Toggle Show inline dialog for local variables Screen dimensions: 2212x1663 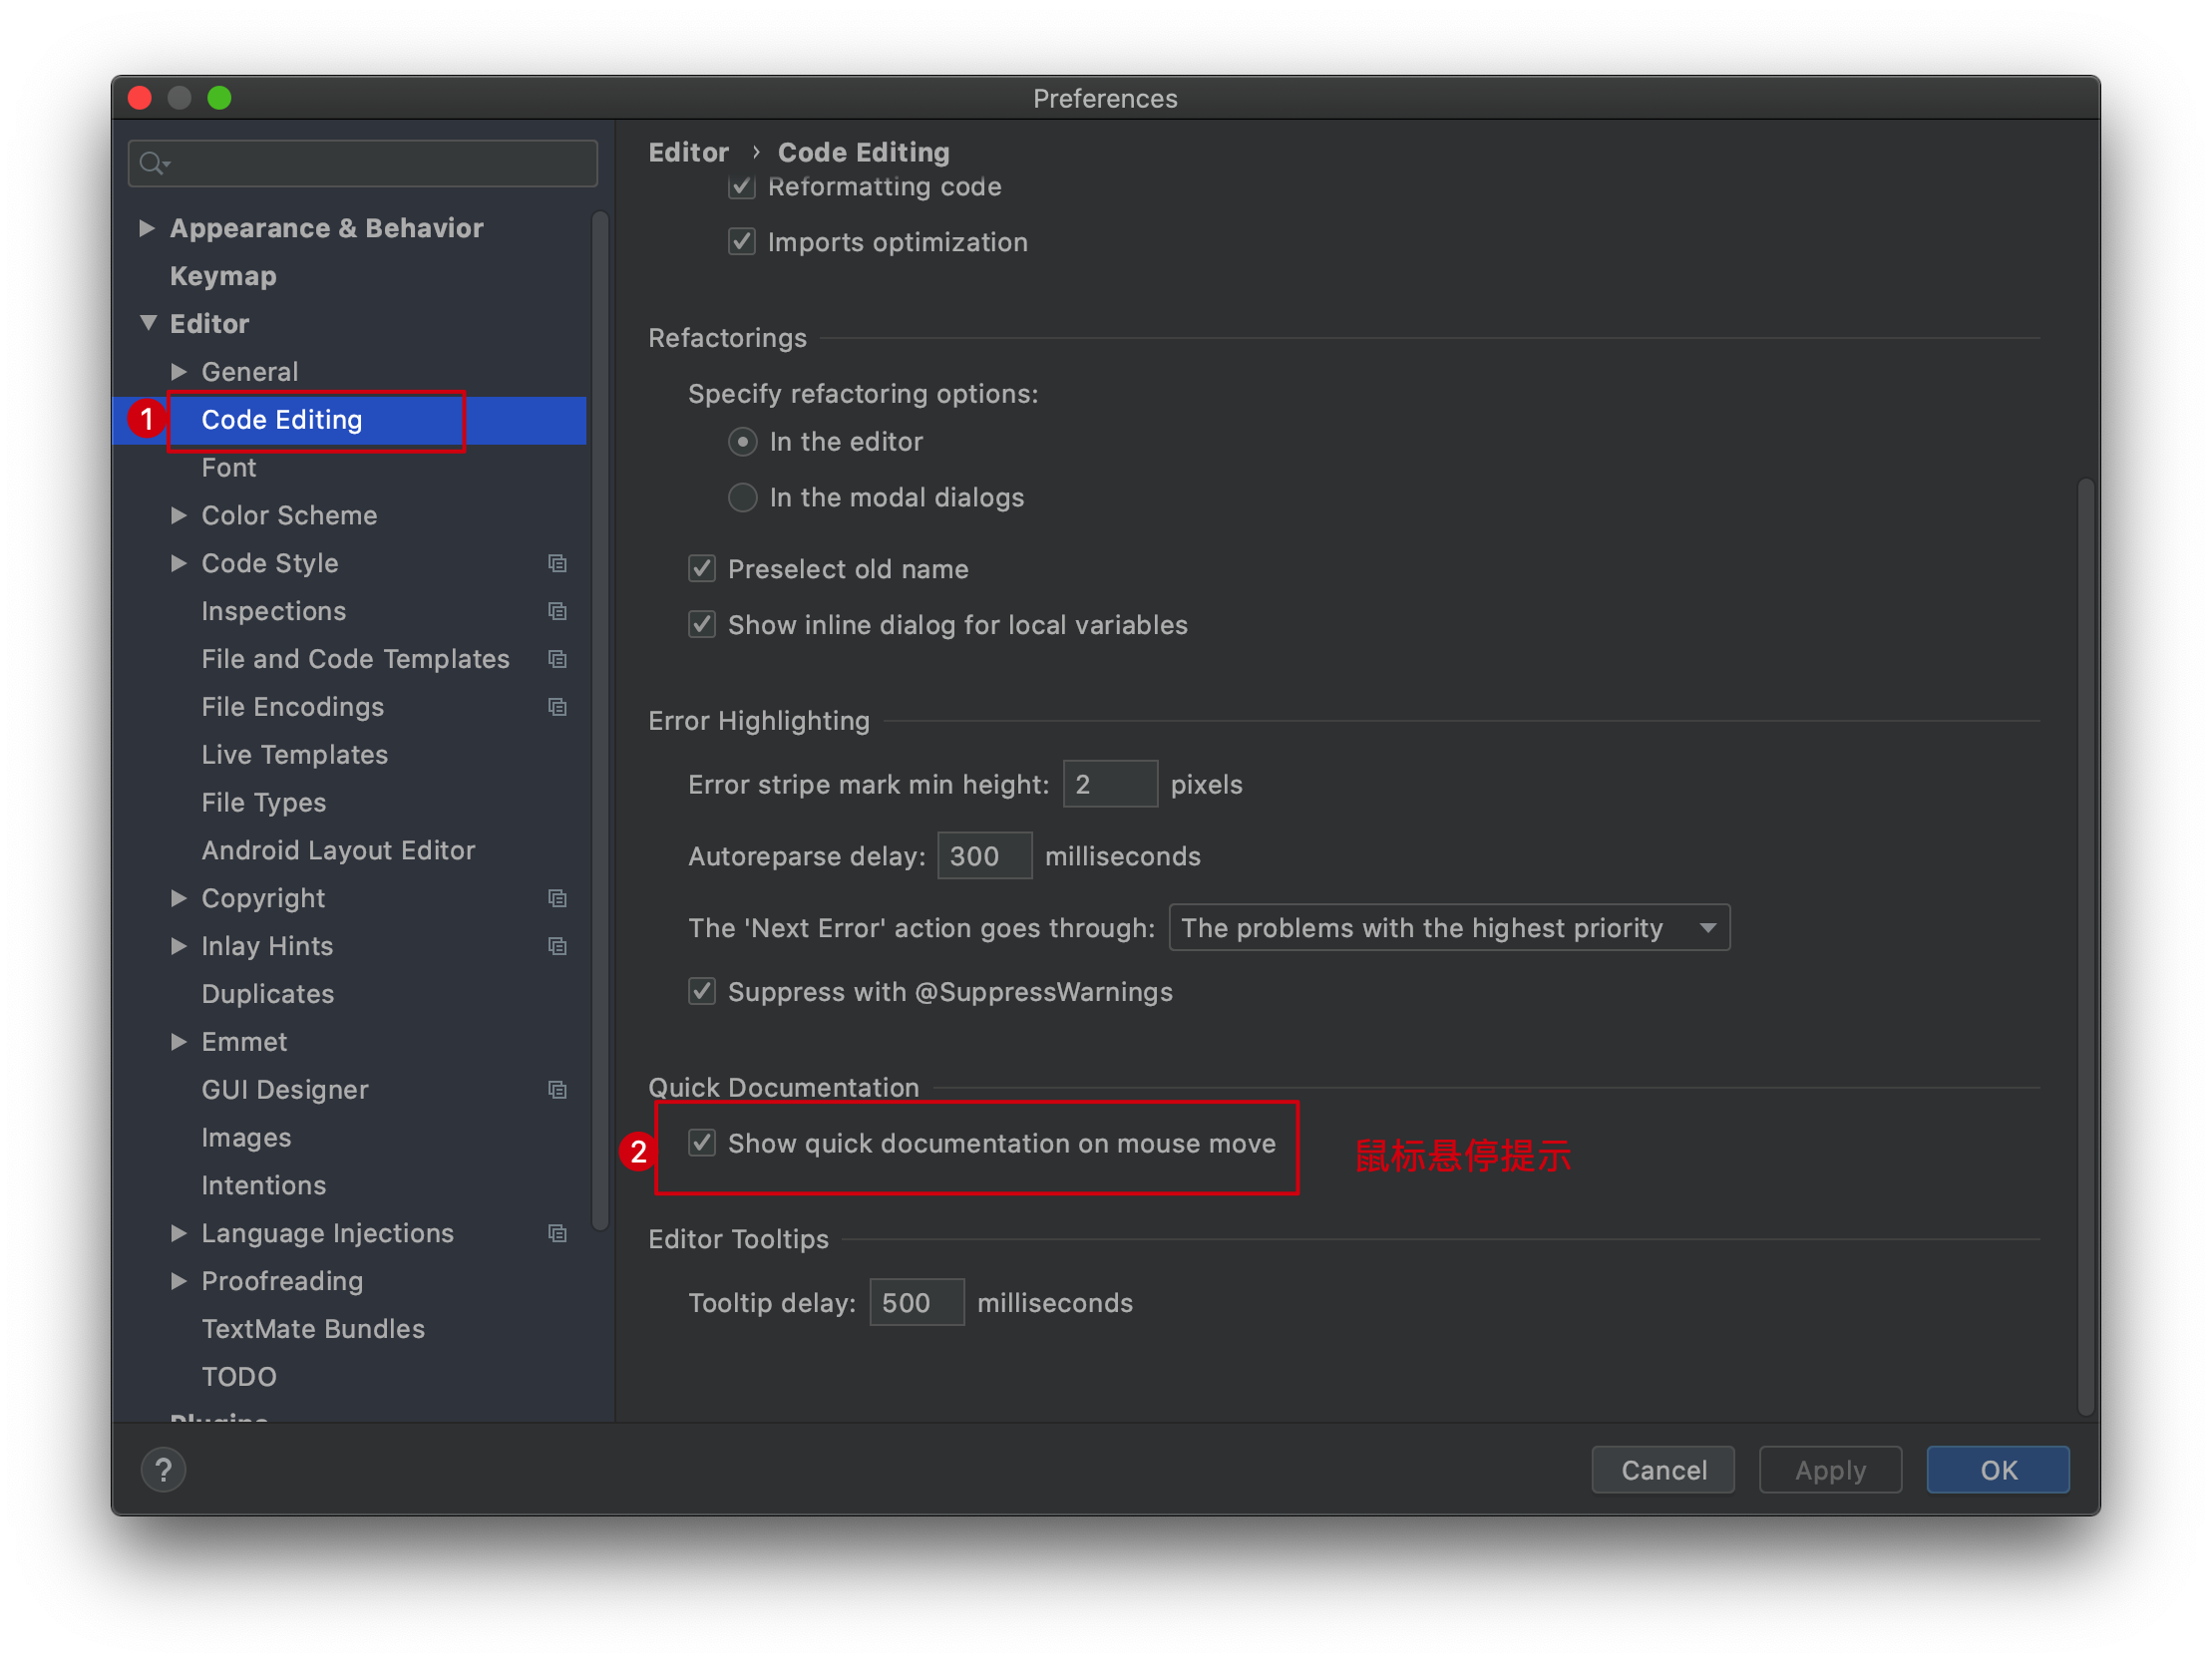click(702, 626)
